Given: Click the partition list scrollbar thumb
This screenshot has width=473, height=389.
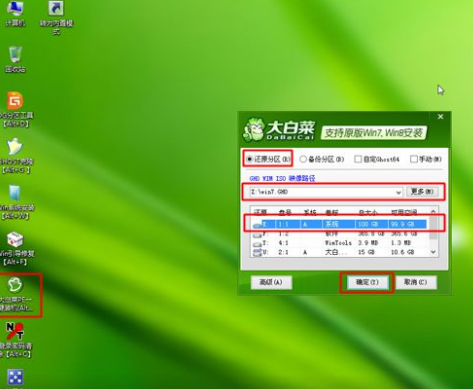Looking at the screenshot, I should pos(433,227).
